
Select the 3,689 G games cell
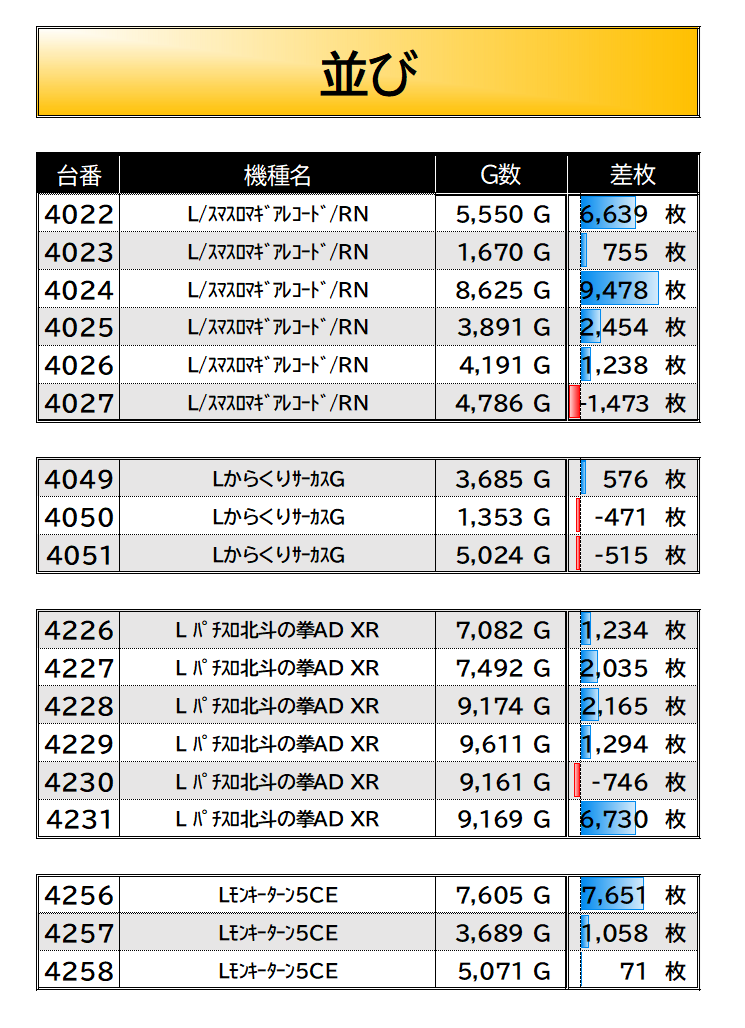click(x=501, y=933)
